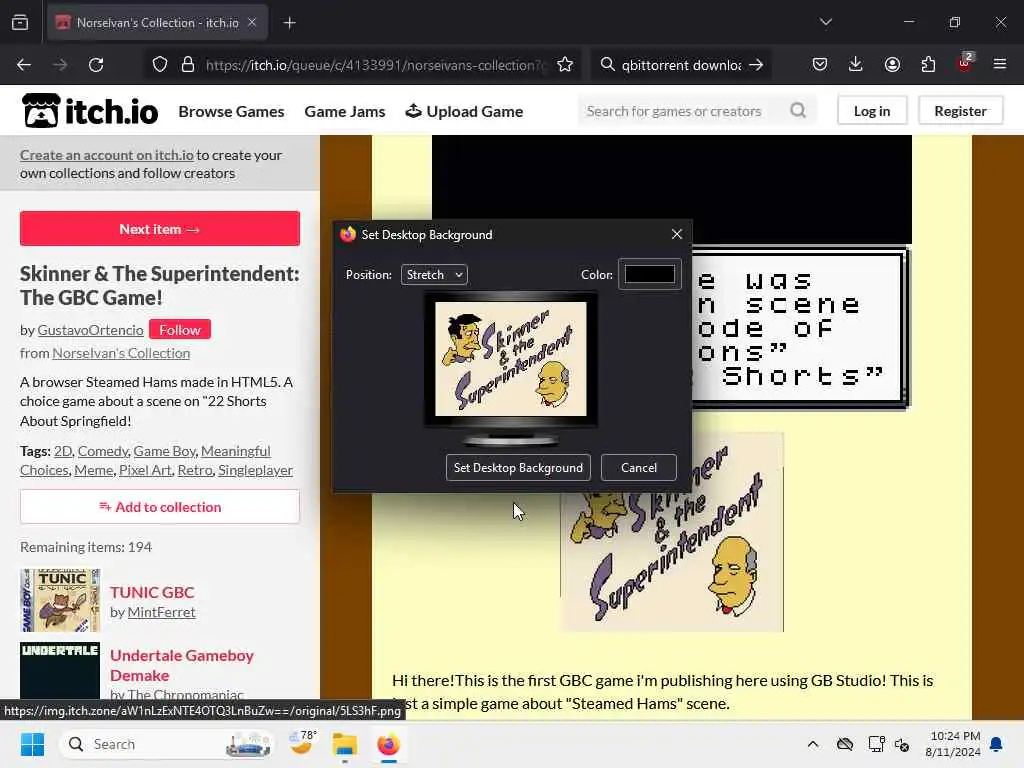Show site security padlock info
Viewport: 1024px width, 768px height.
click(x=188, y=65)
